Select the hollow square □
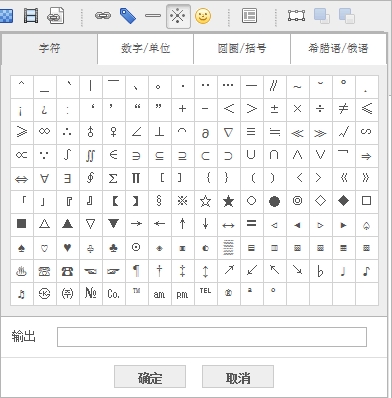Image resolution: width=392 pixels, height=398 pixels. click(x=366, y=201)
